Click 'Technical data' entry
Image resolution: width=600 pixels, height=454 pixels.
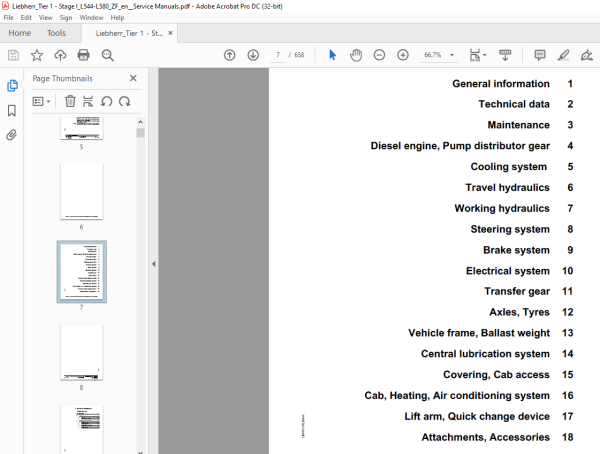tap(514, 104)
